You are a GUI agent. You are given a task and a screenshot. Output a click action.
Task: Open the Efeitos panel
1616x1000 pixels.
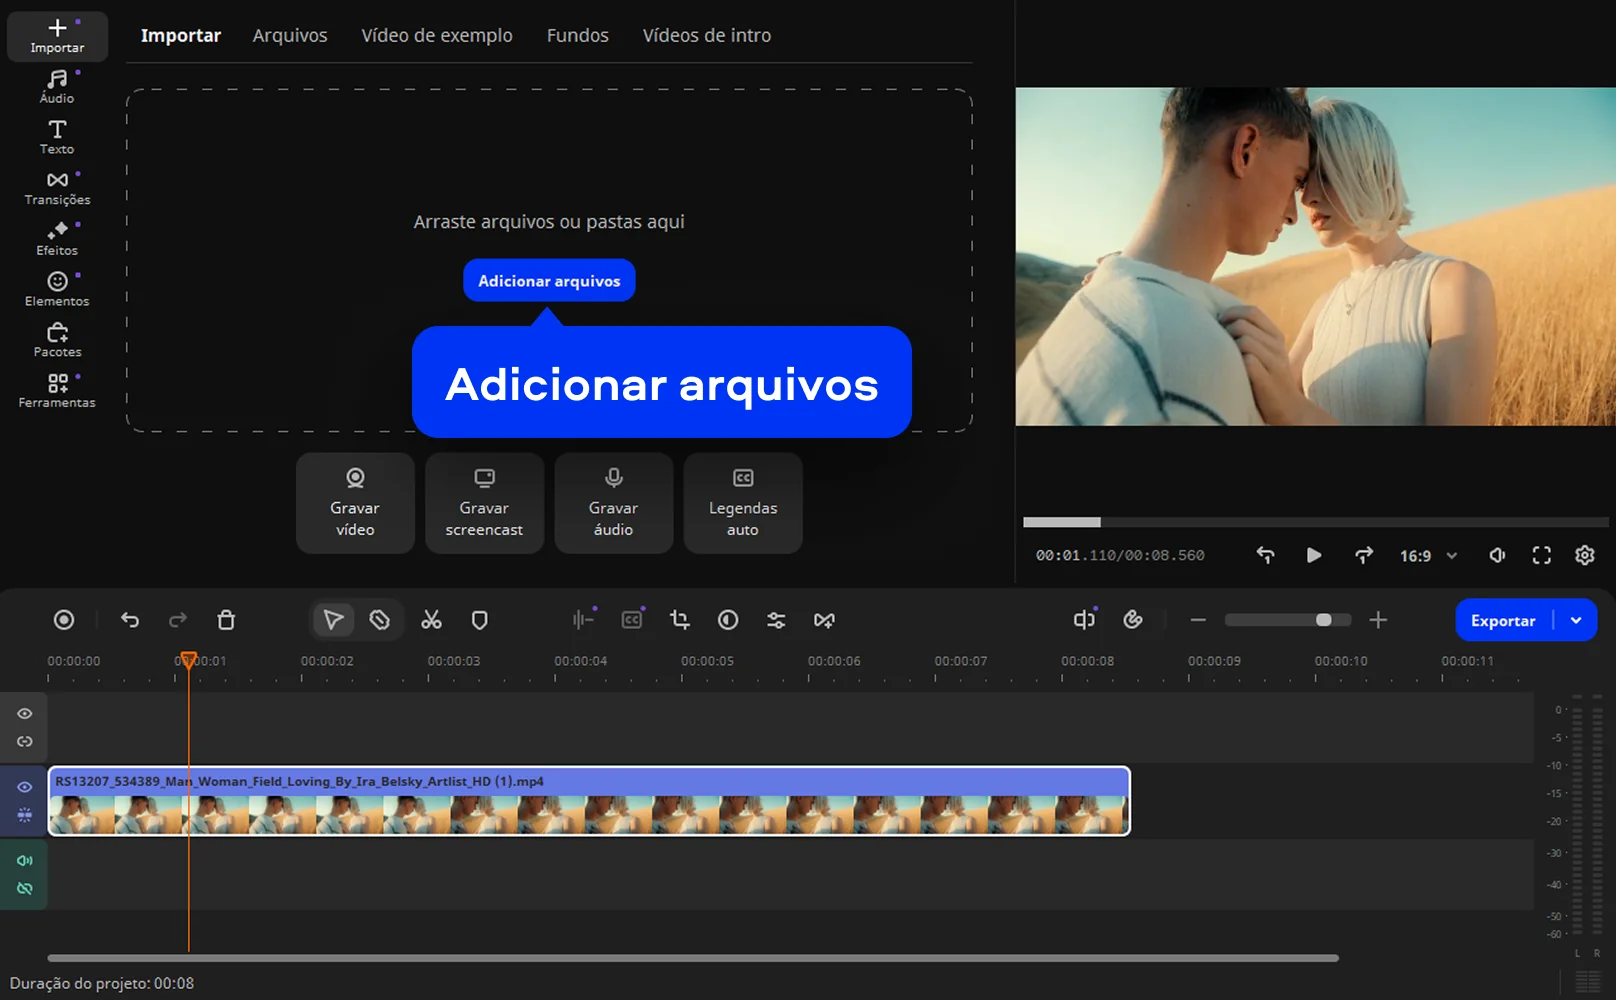click(57, 239)
